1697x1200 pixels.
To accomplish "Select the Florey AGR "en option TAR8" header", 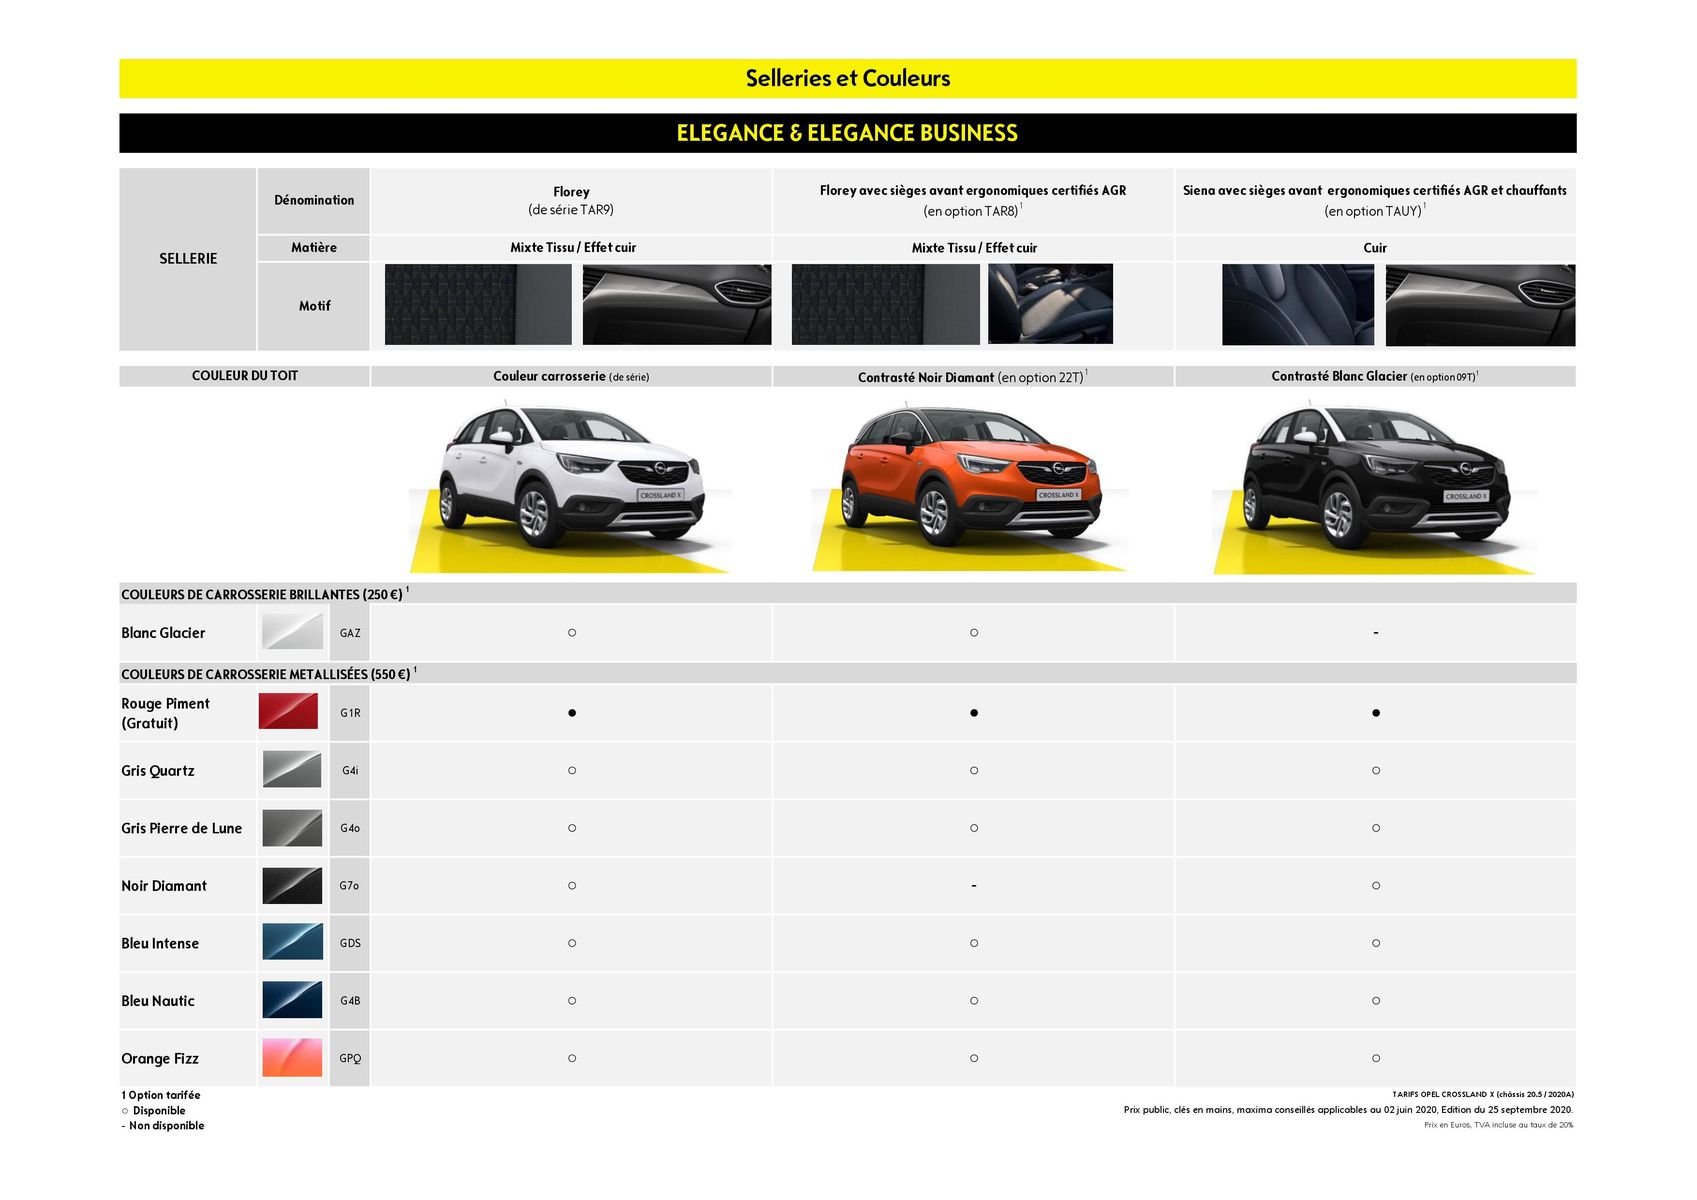I will (973, 200).
